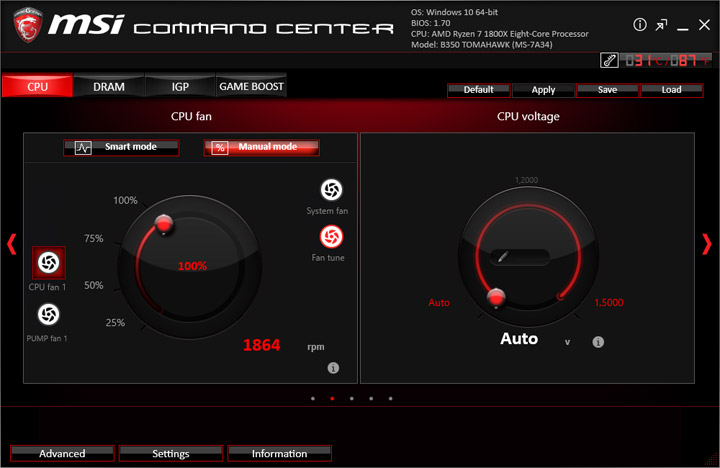Select the fourth page indicator dot
This screenshot has height=468, width=720.
pyautogui.click(x=371, y=399)
